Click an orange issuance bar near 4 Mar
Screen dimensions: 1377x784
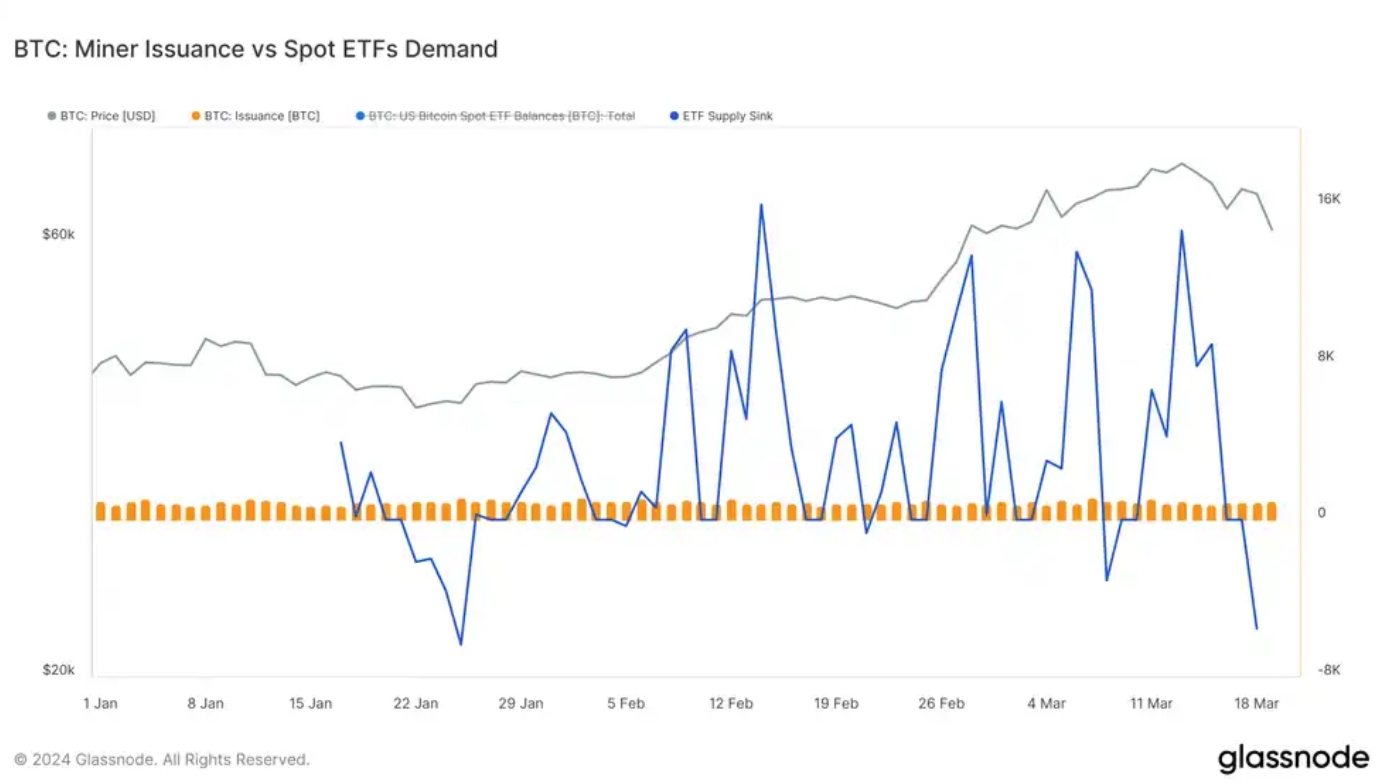pos(1046,510)
